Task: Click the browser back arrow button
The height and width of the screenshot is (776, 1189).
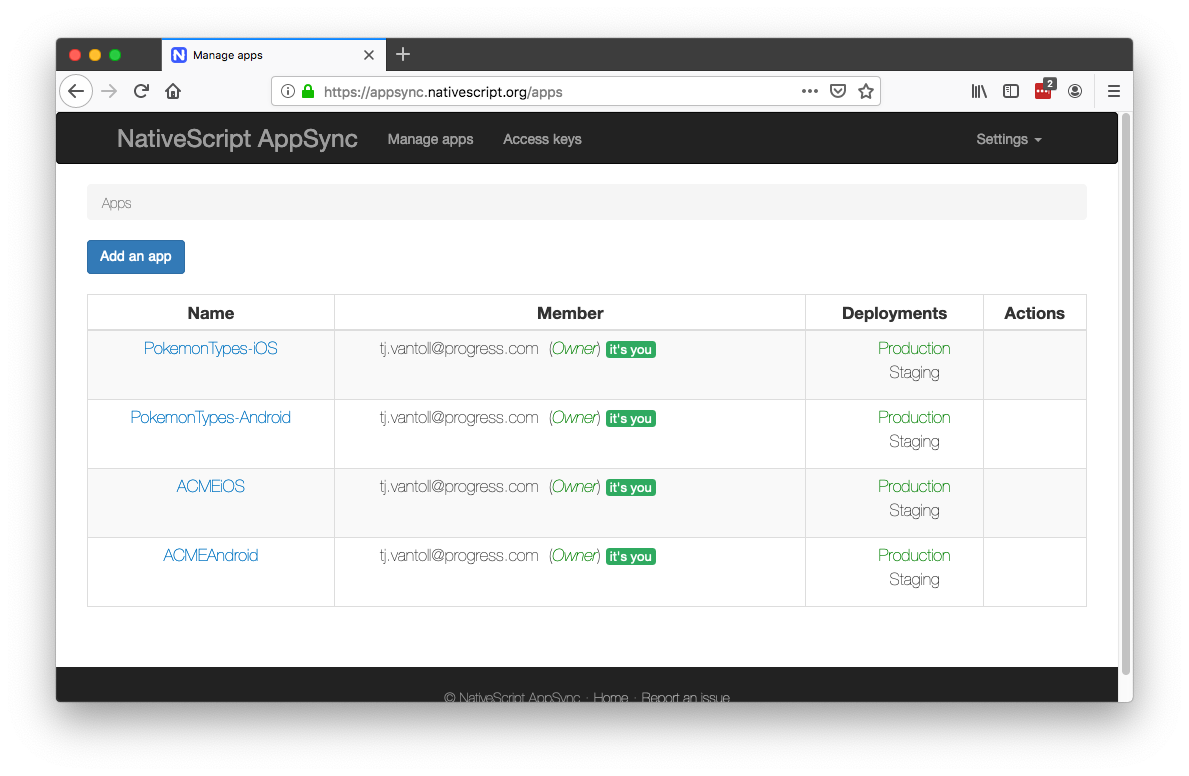Action: point(76,91)
